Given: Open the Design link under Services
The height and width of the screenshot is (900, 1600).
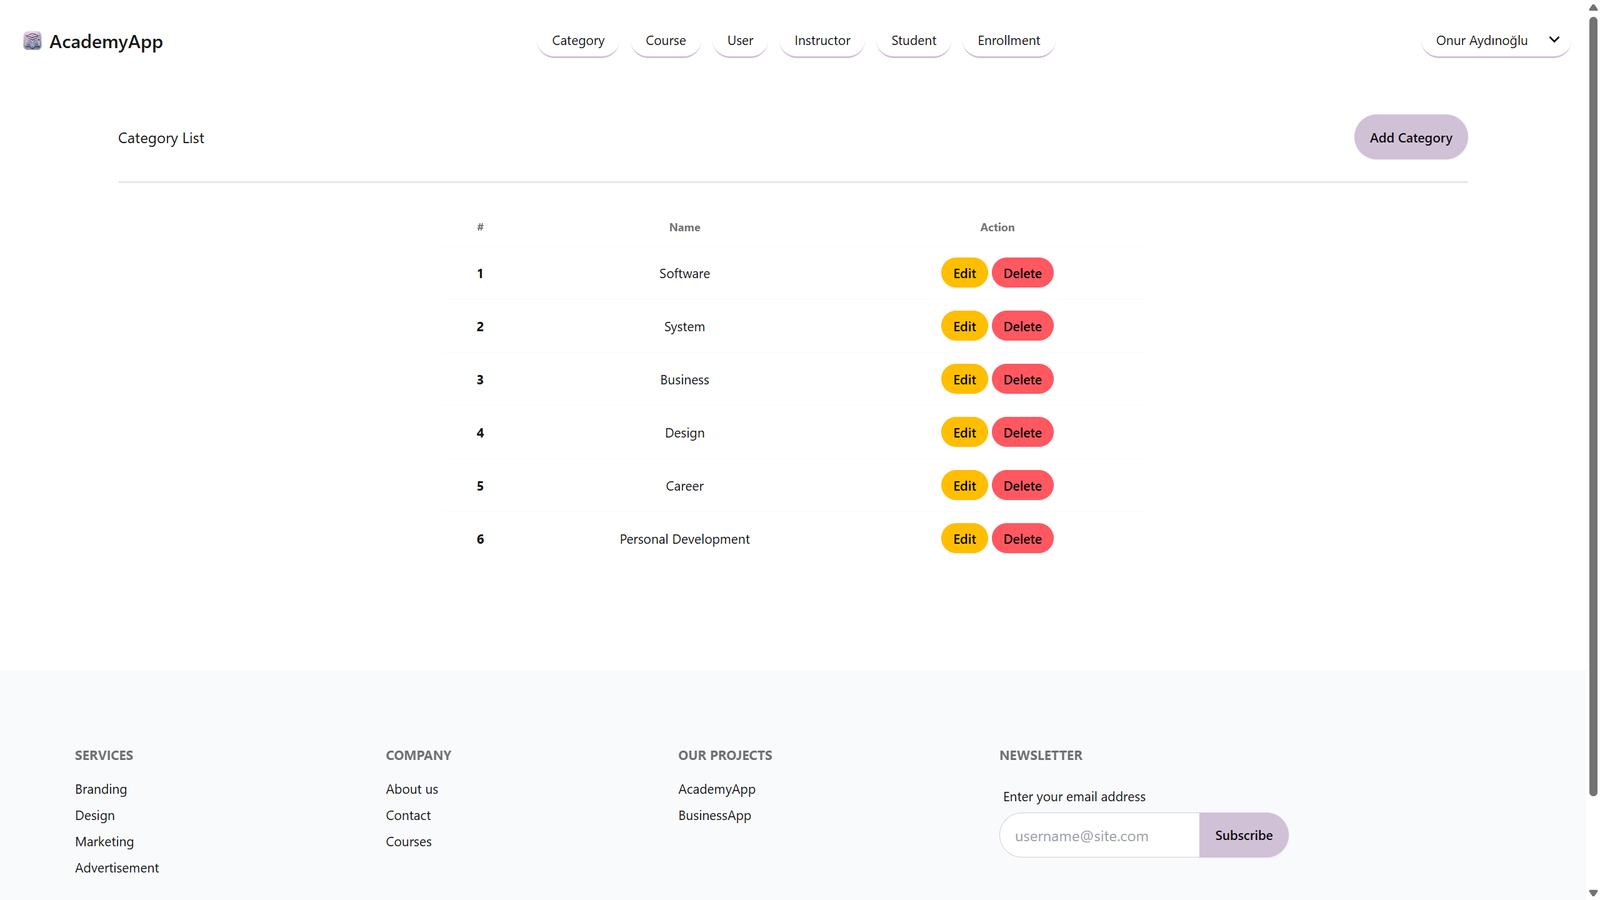Looking at the screenshot, I should tap(95, 815).
